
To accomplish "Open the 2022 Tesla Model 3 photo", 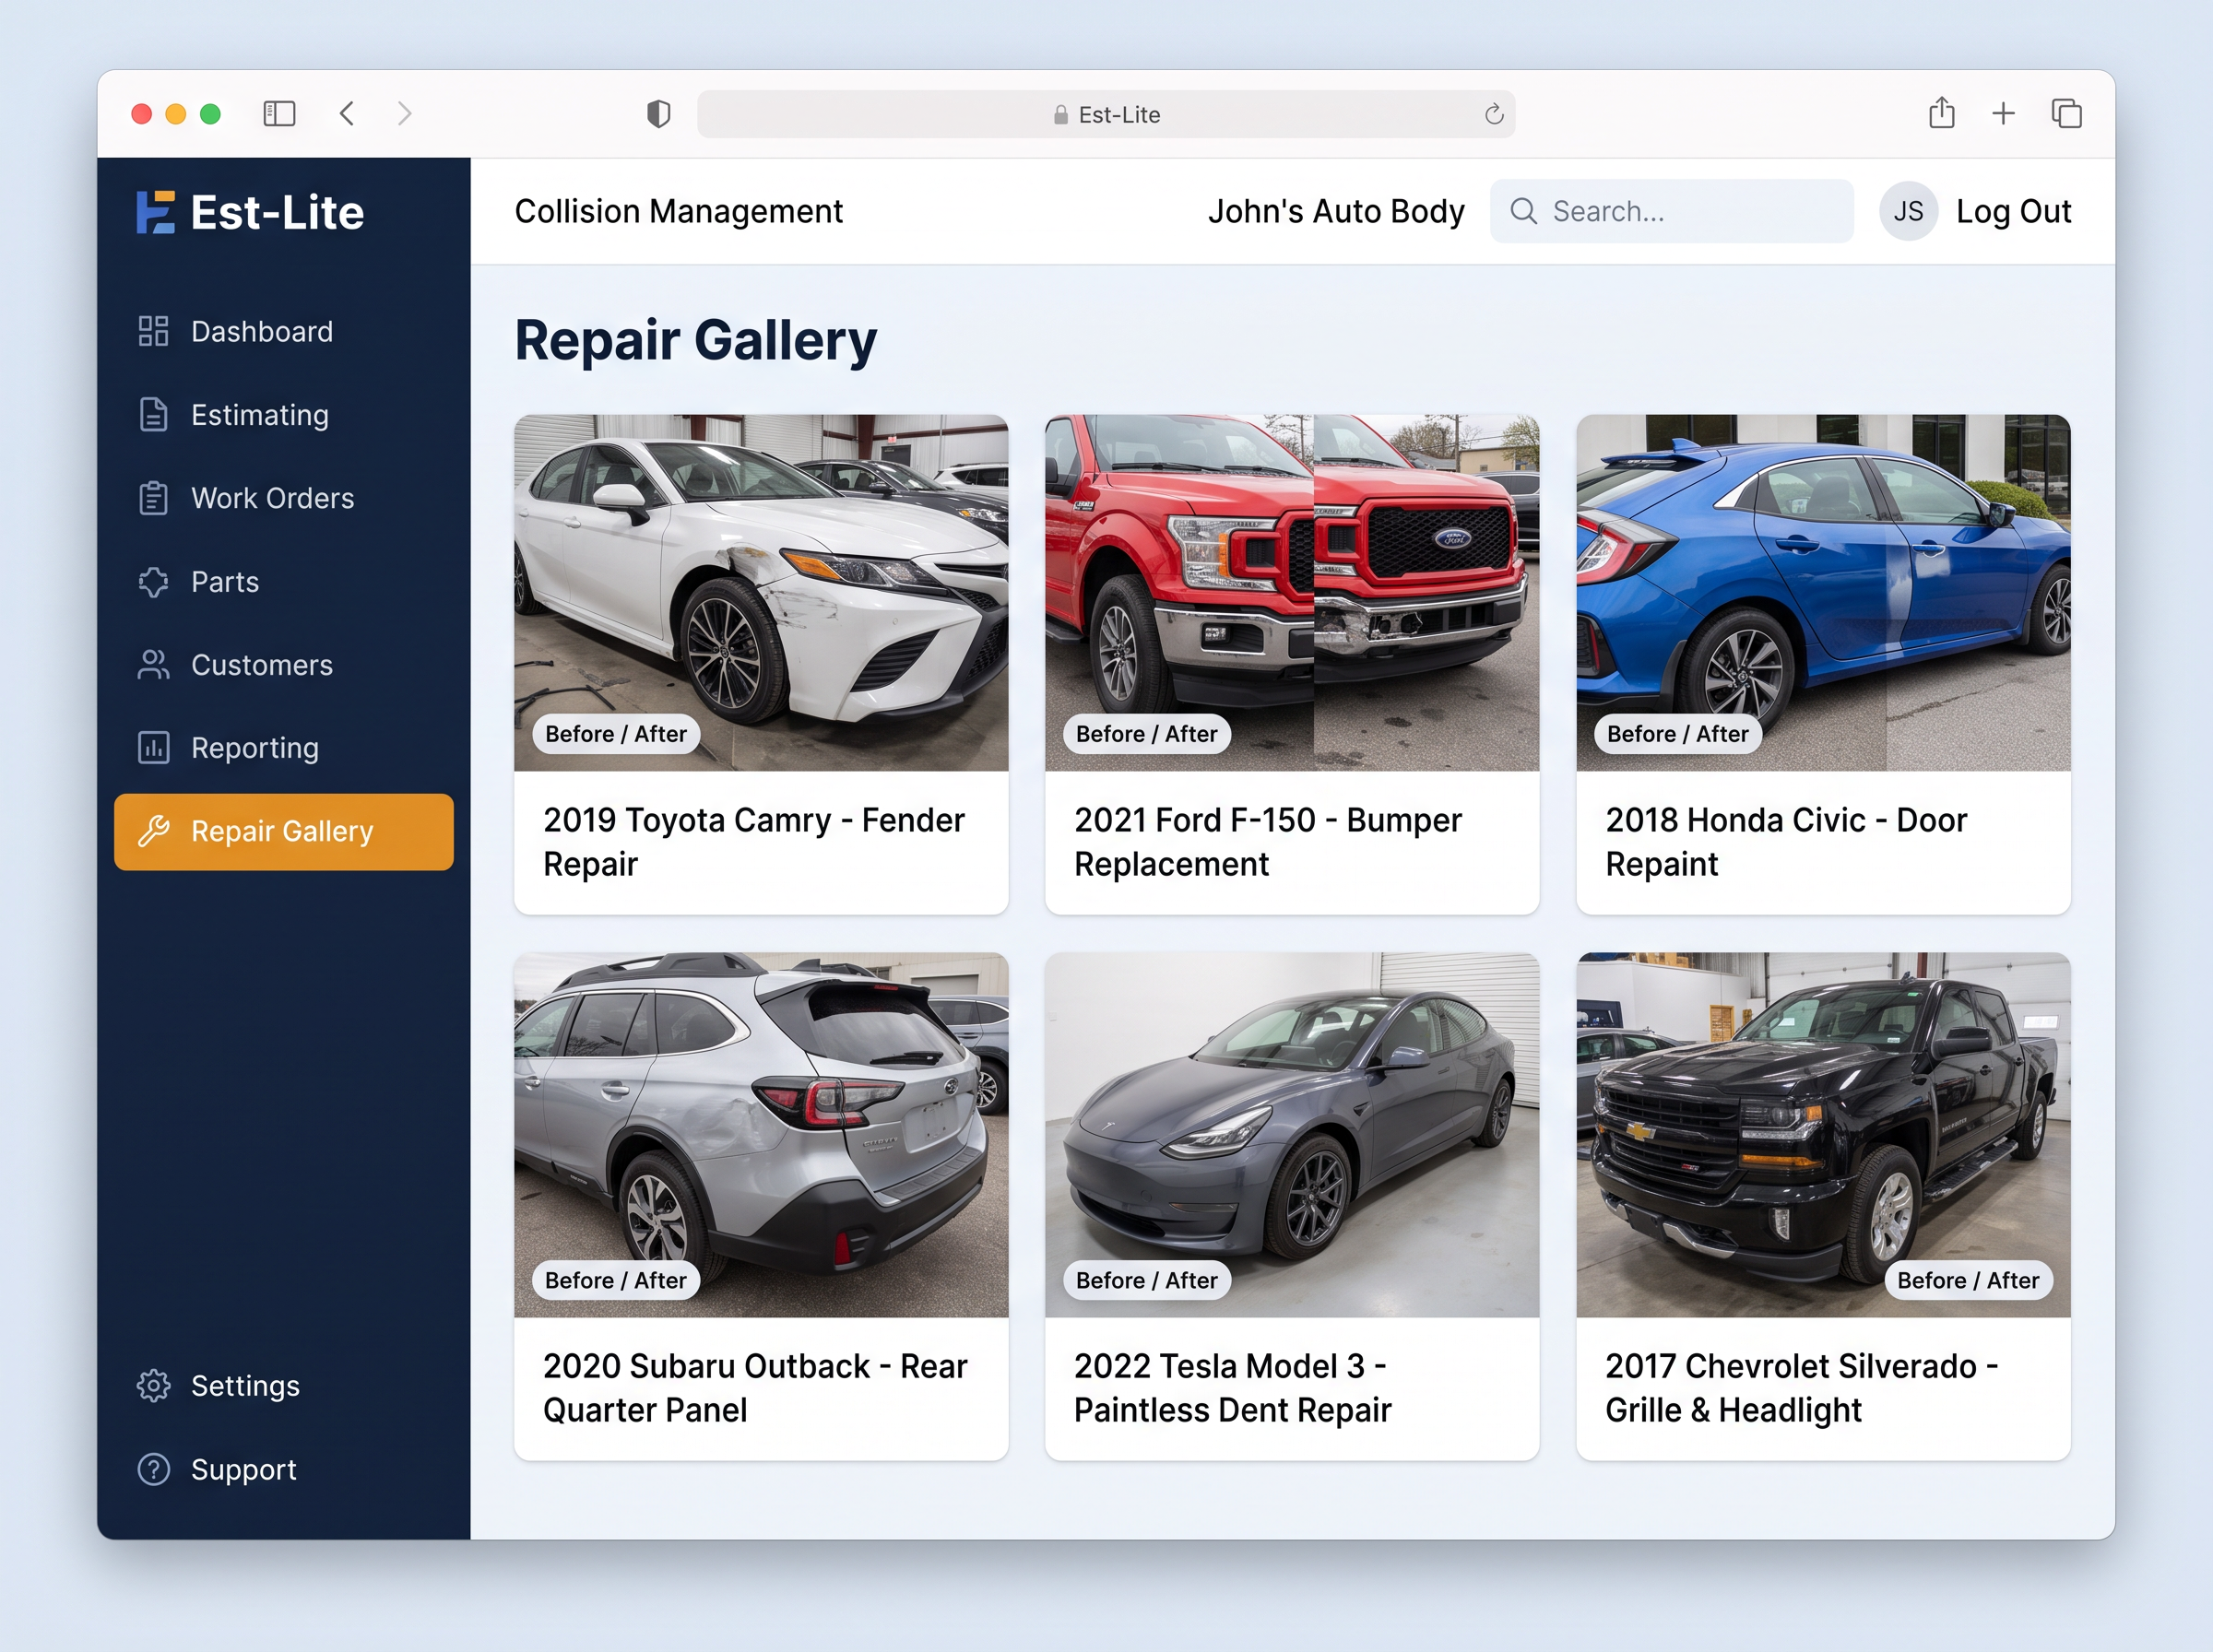I will tap(1292, 1135).
